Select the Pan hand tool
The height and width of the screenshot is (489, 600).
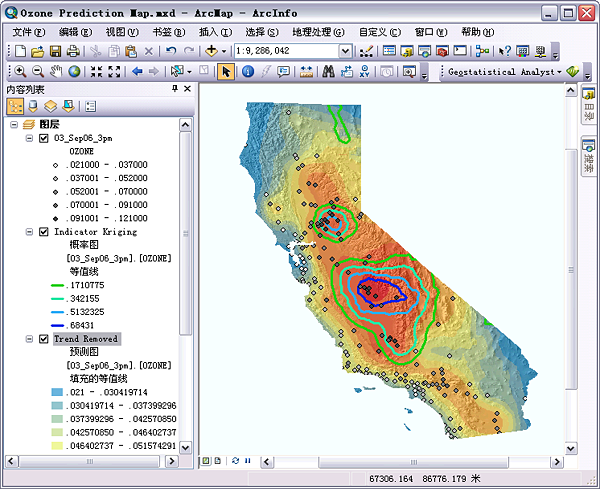click(x=56, y=72)
